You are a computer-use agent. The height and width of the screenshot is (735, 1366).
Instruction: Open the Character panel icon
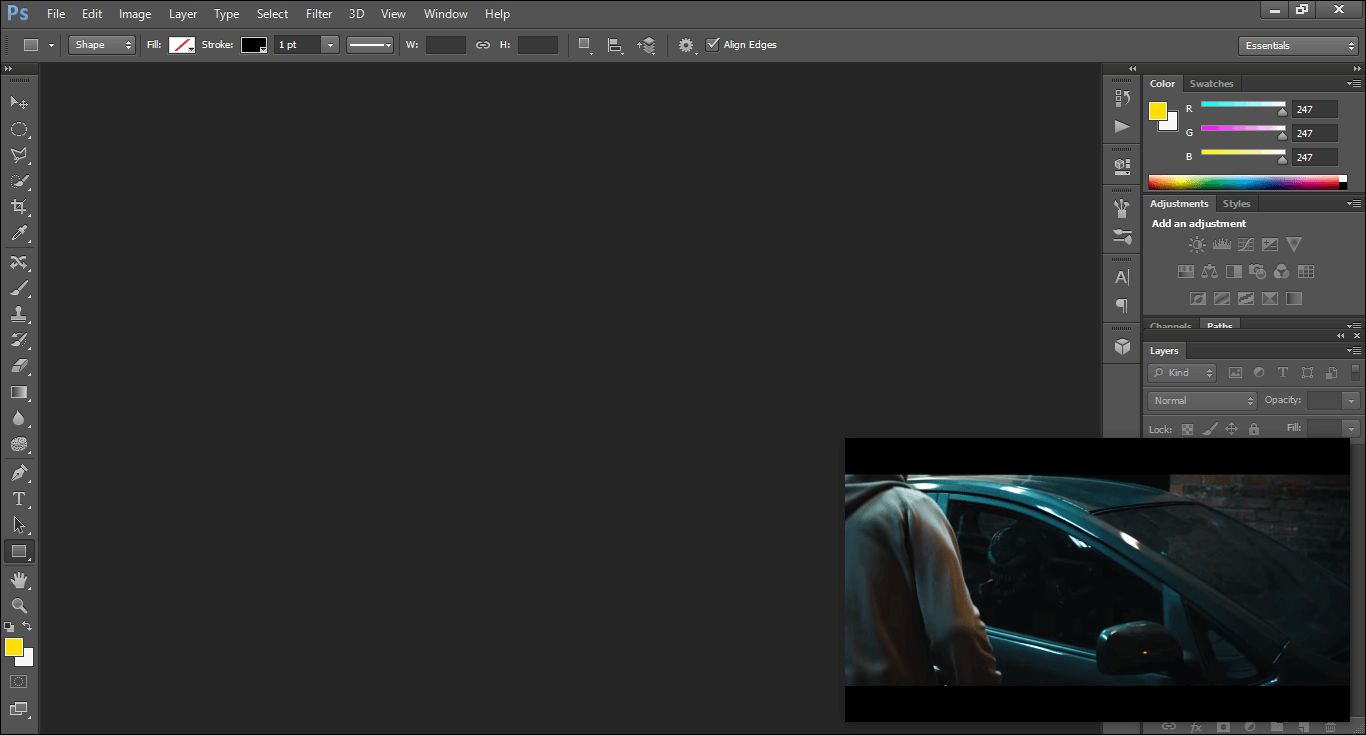coord(1122,277)
